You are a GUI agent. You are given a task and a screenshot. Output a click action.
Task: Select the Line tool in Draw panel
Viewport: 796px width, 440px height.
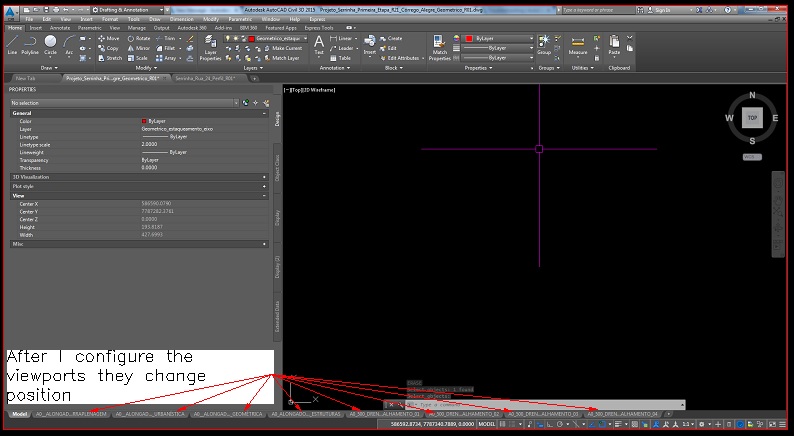click(x=10, y=42)
